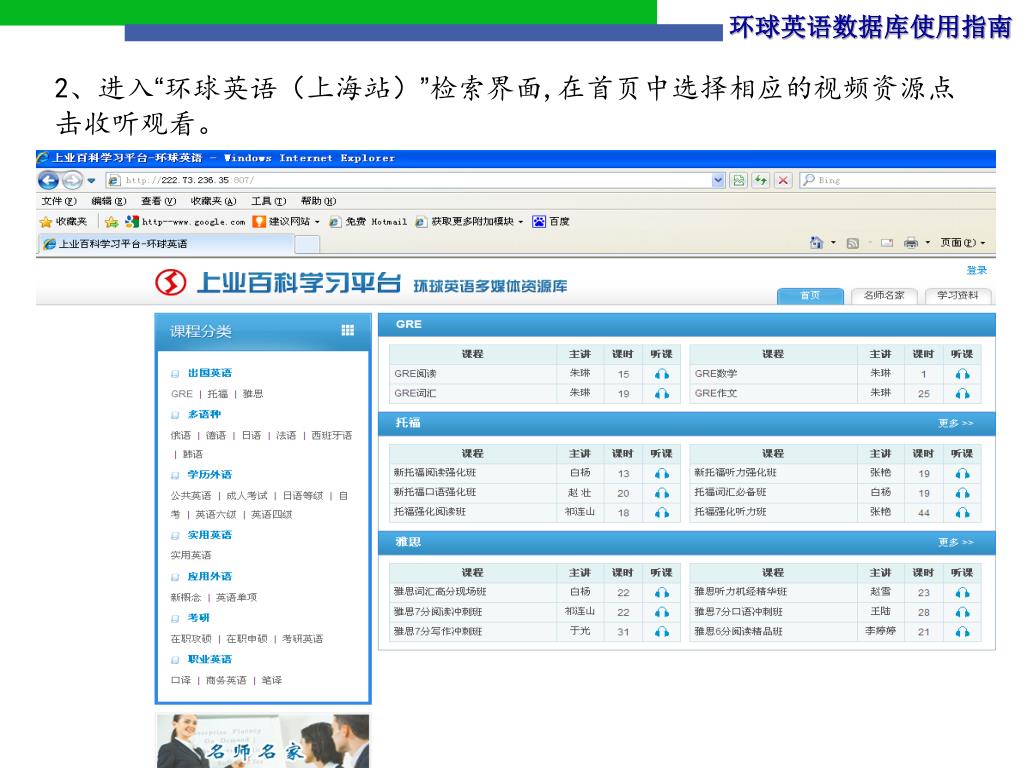The image size is (1024, 768).
Task: Click the 登录 login link
Action: (977, 270)
